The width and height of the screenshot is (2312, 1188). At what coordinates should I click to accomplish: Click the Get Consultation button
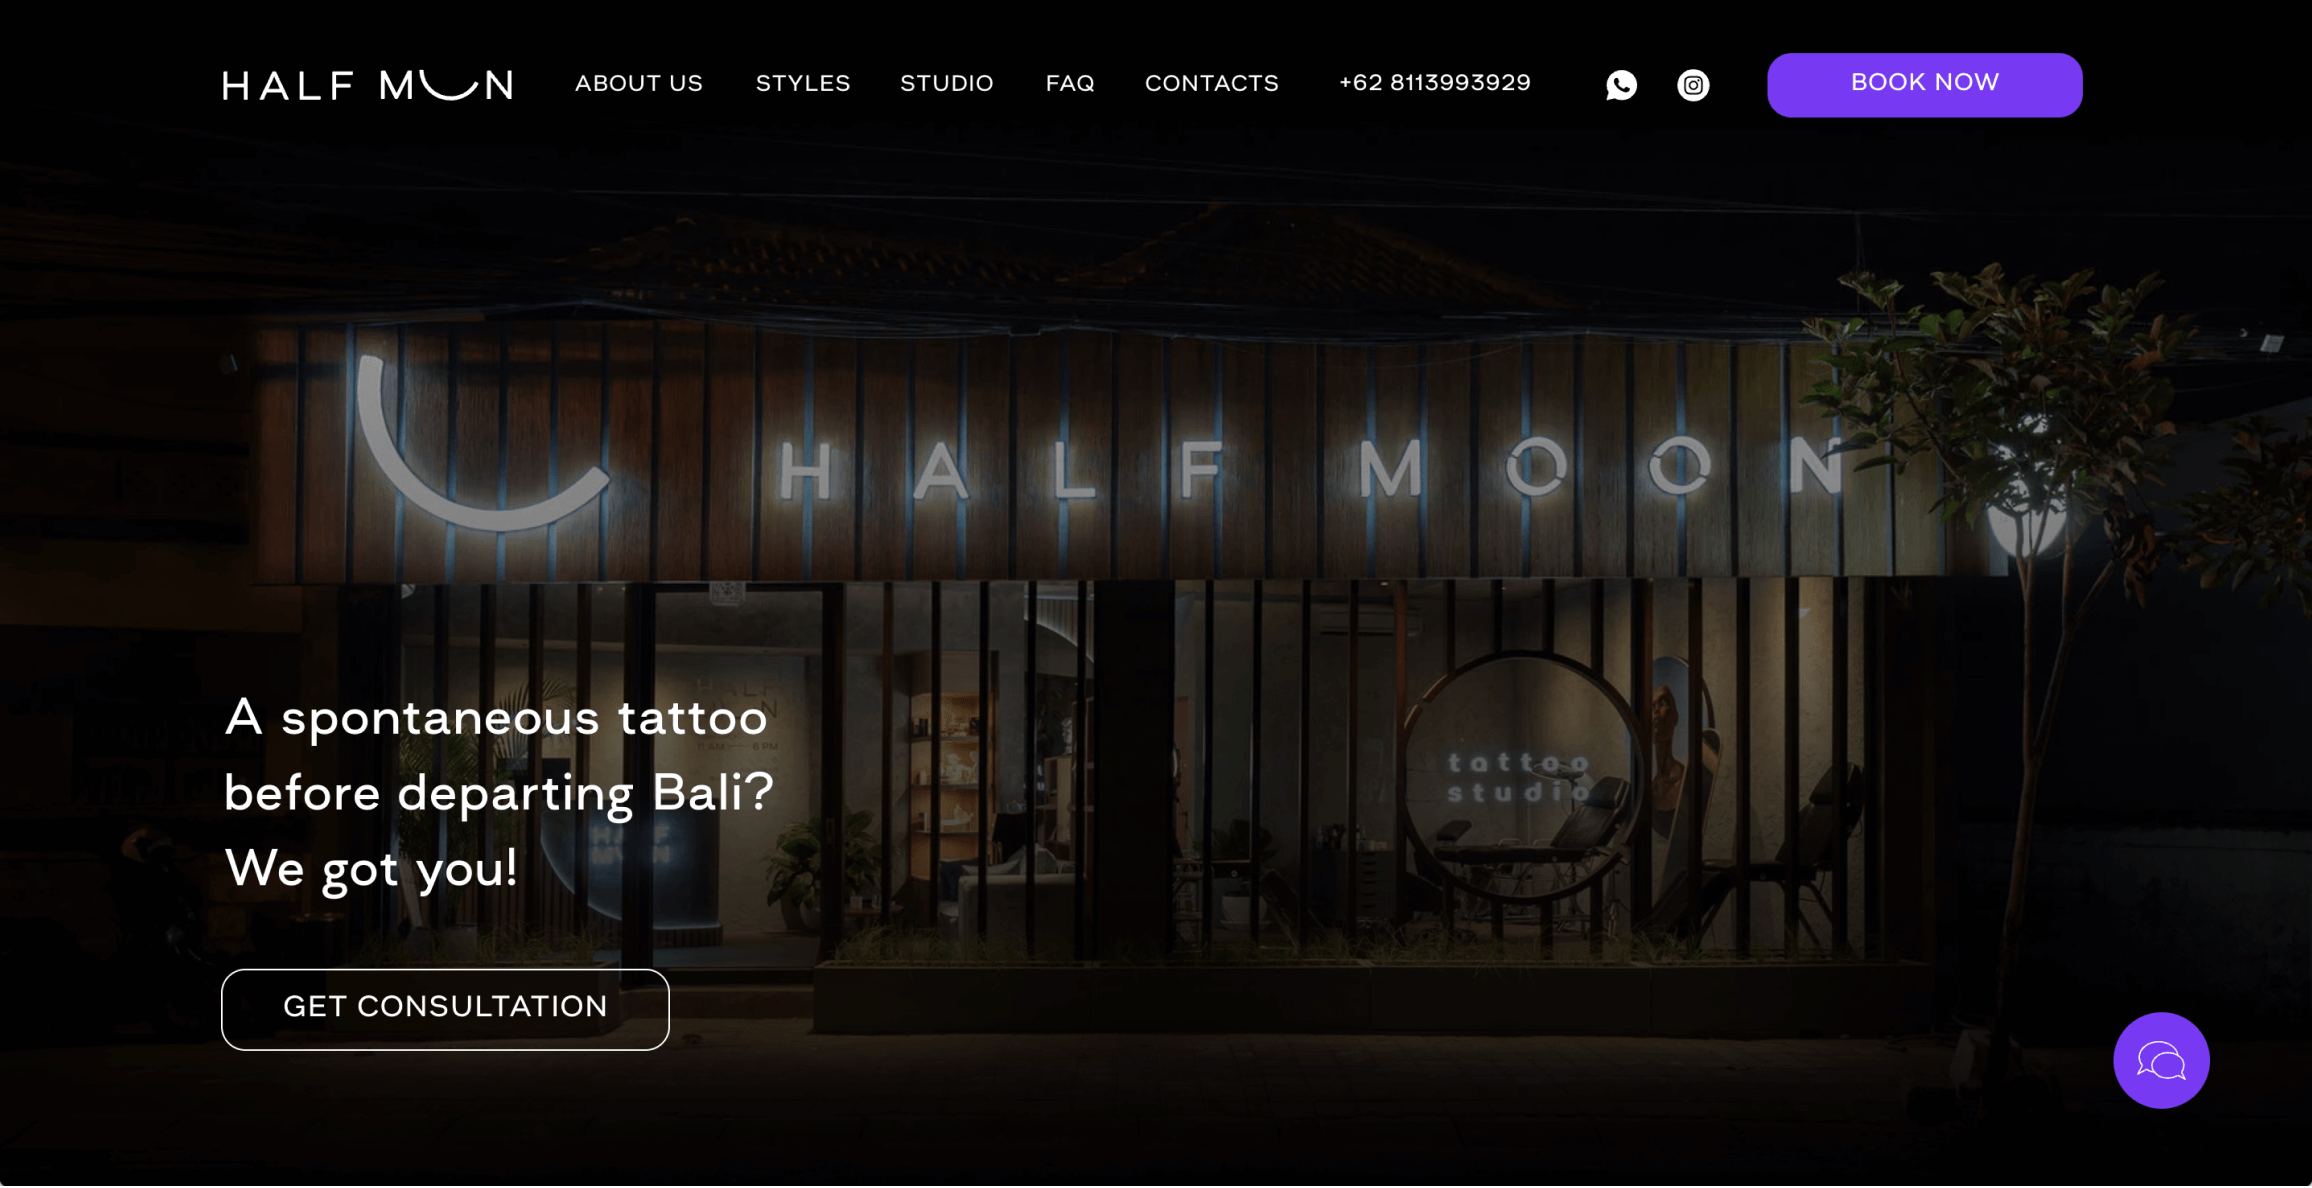445,1008
